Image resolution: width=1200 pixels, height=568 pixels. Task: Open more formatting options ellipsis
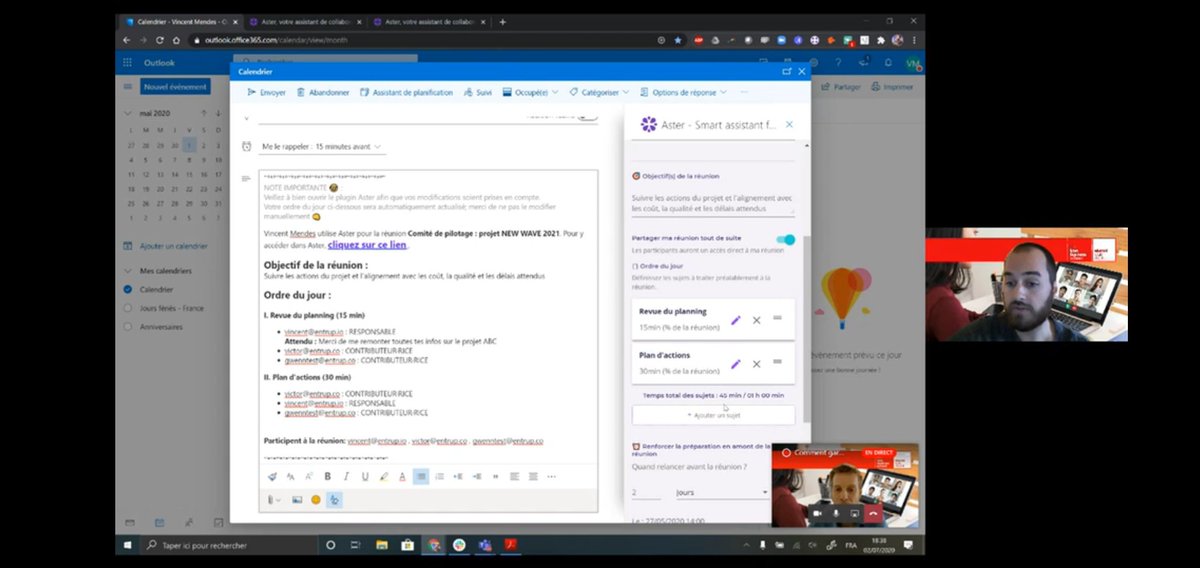[551, 476]
